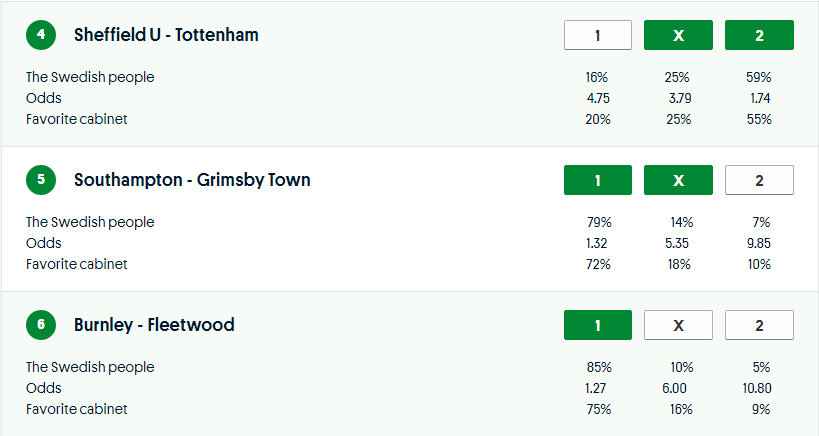Select away win (2) for Southampton - Grimsby Town
This screenshot has width=819, height=436.
tap(759, 181)
